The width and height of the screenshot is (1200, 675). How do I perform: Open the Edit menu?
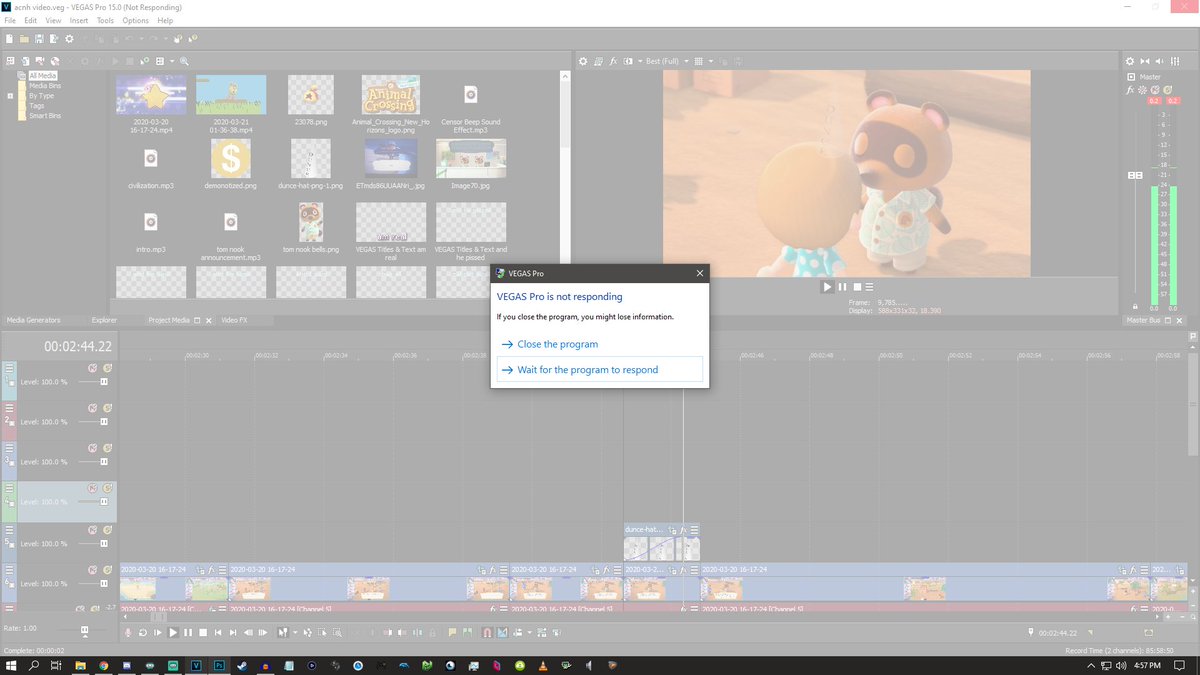31,20
